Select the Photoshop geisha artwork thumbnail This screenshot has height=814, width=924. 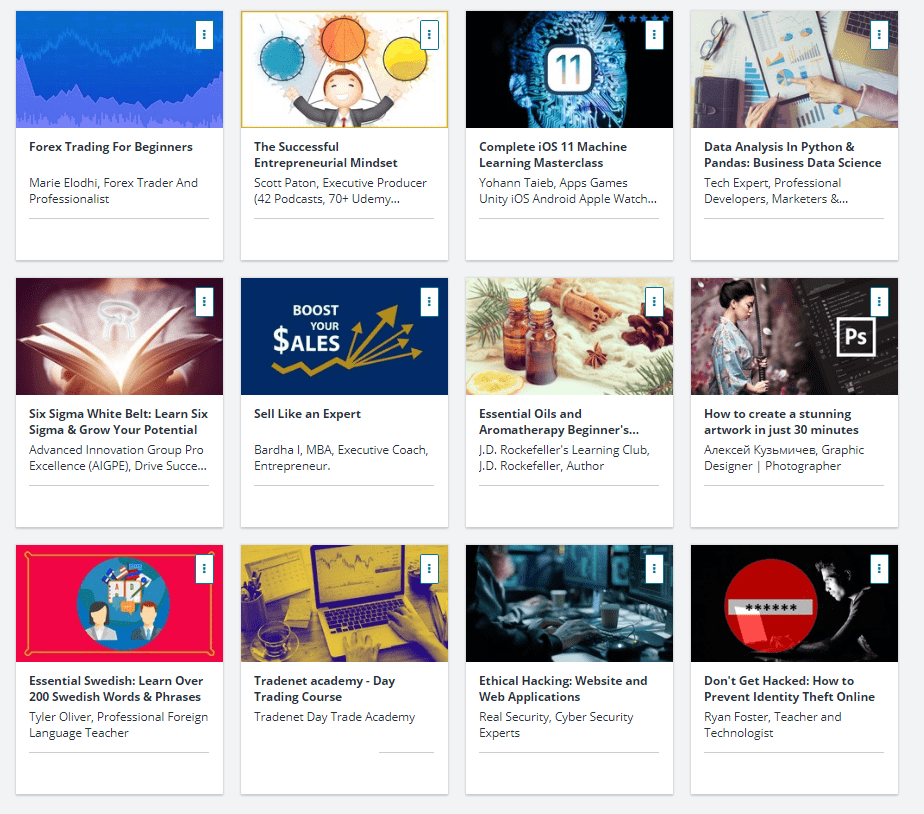click(x=794, y=337)
